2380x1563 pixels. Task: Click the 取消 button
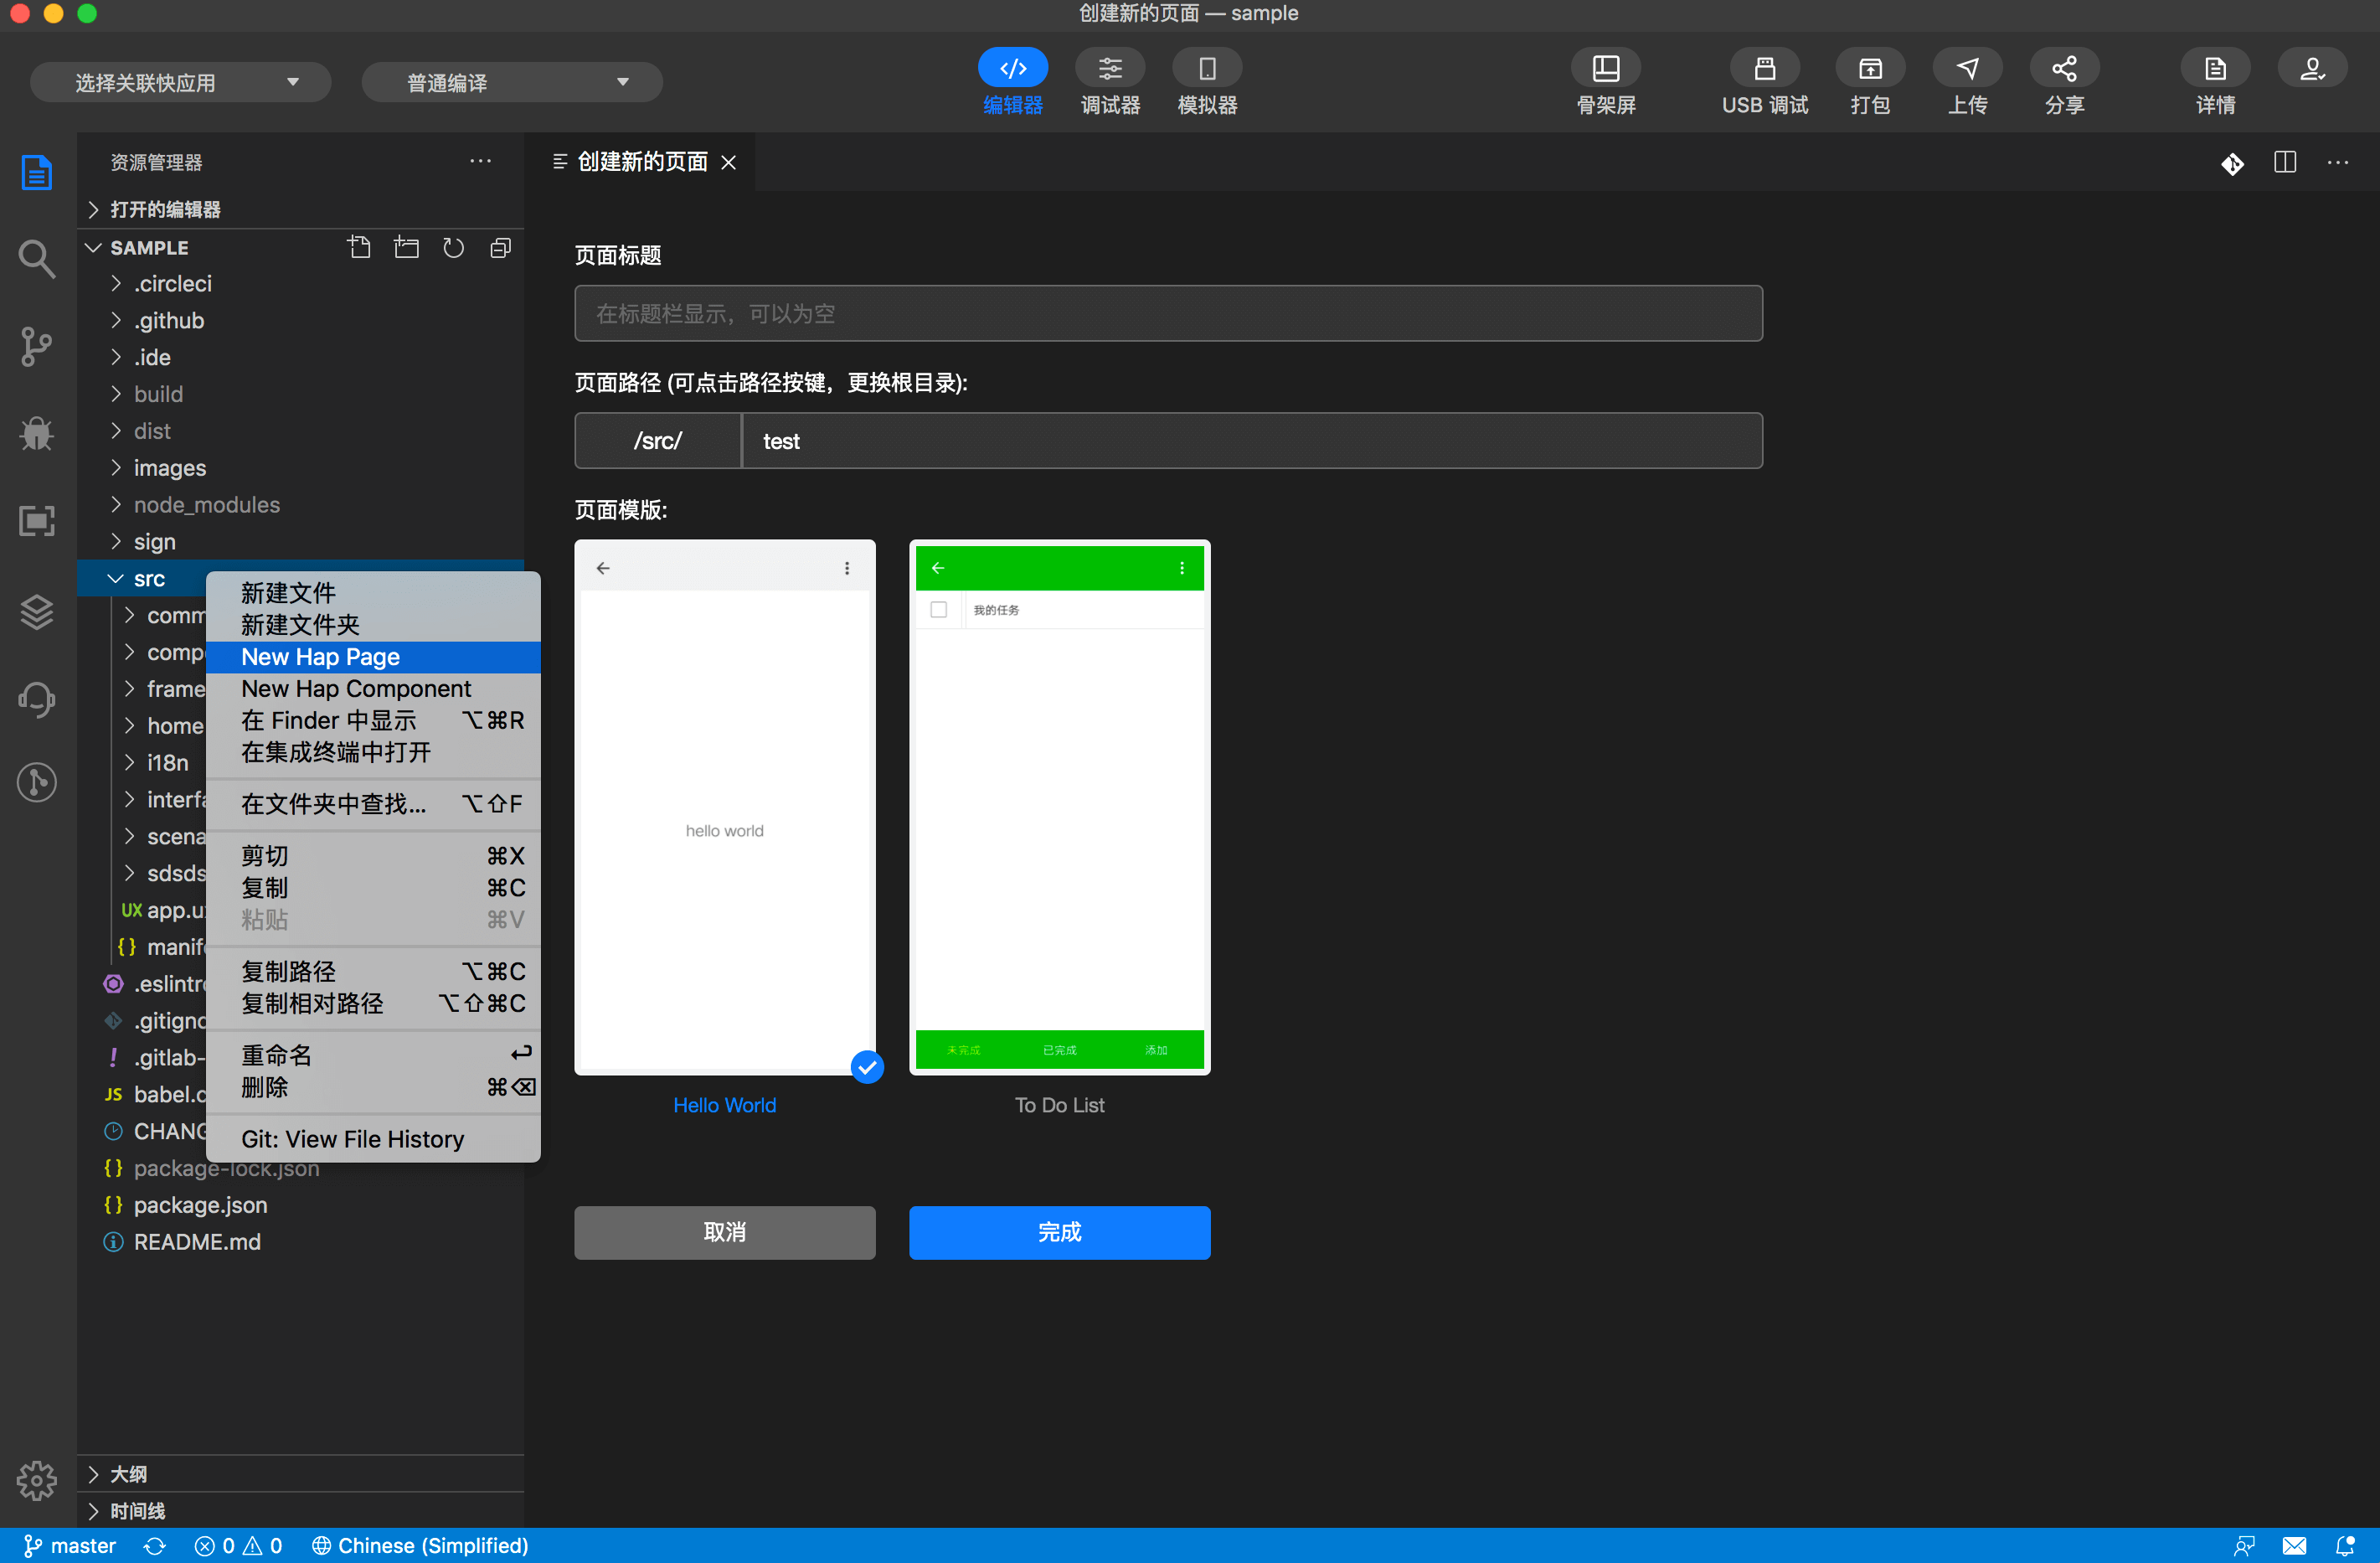click(x=724, y=1231)
